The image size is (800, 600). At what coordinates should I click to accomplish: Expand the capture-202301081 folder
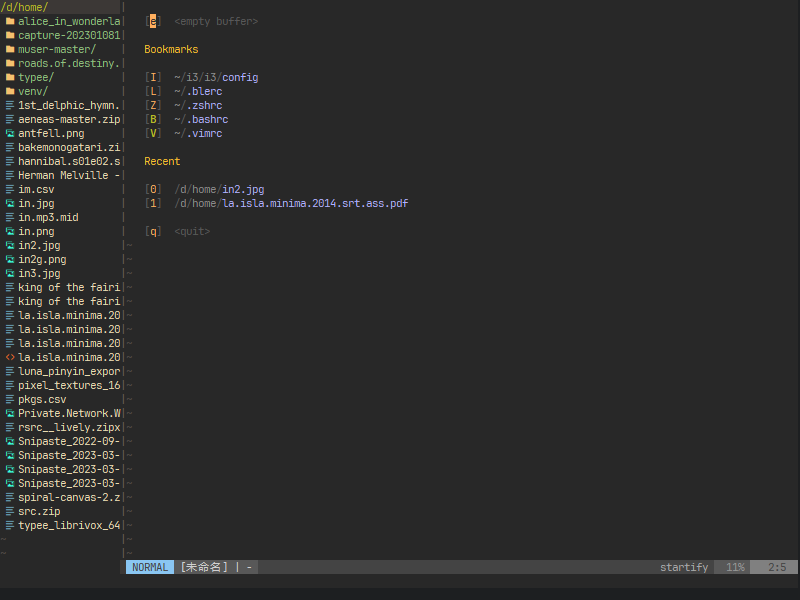[x=68, y=35]
